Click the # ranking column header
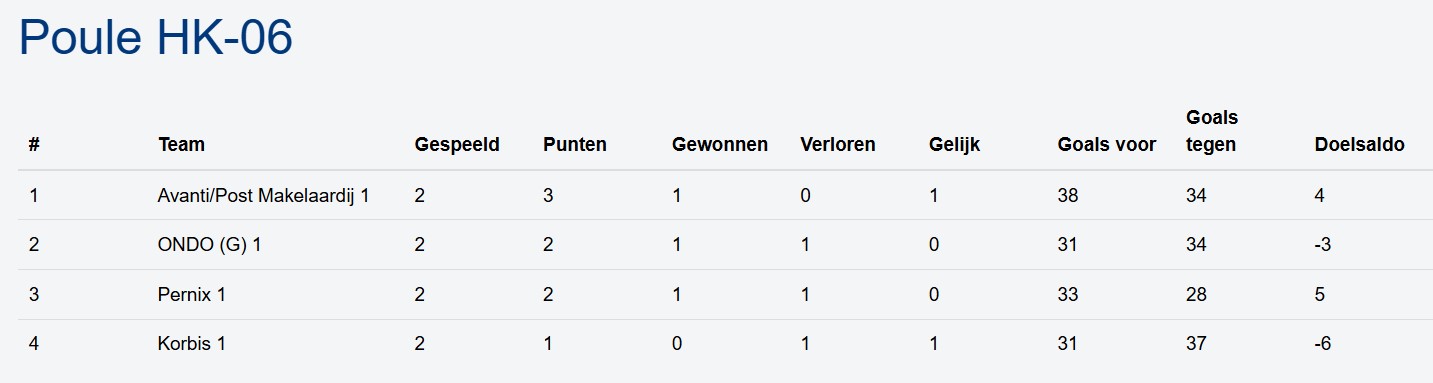 pyautogui.click(x=34, y=144)
